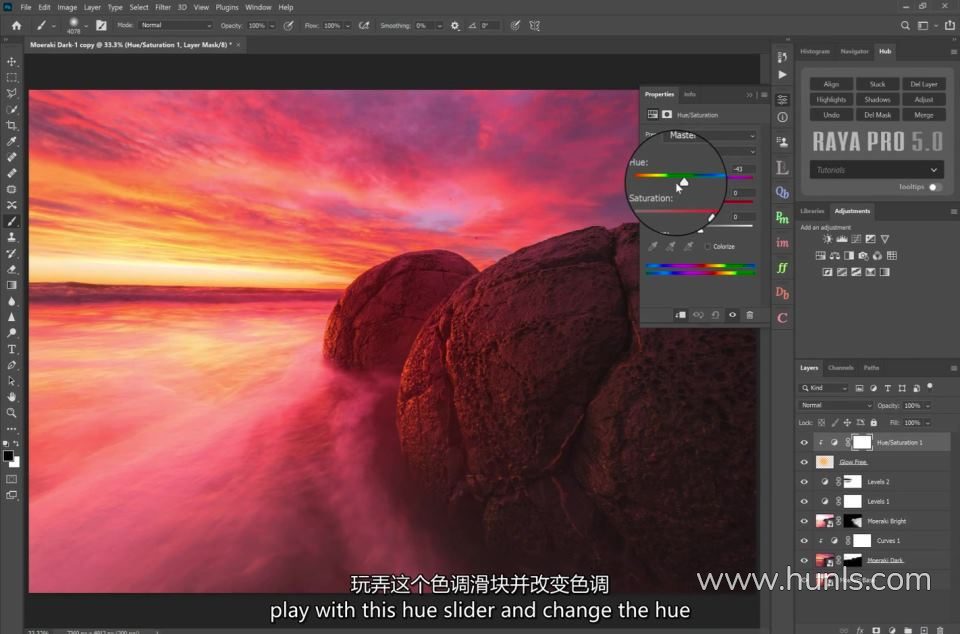
Task: Hide the Hue/Saturation 1 layer
Action: click(x=804, y=442)
